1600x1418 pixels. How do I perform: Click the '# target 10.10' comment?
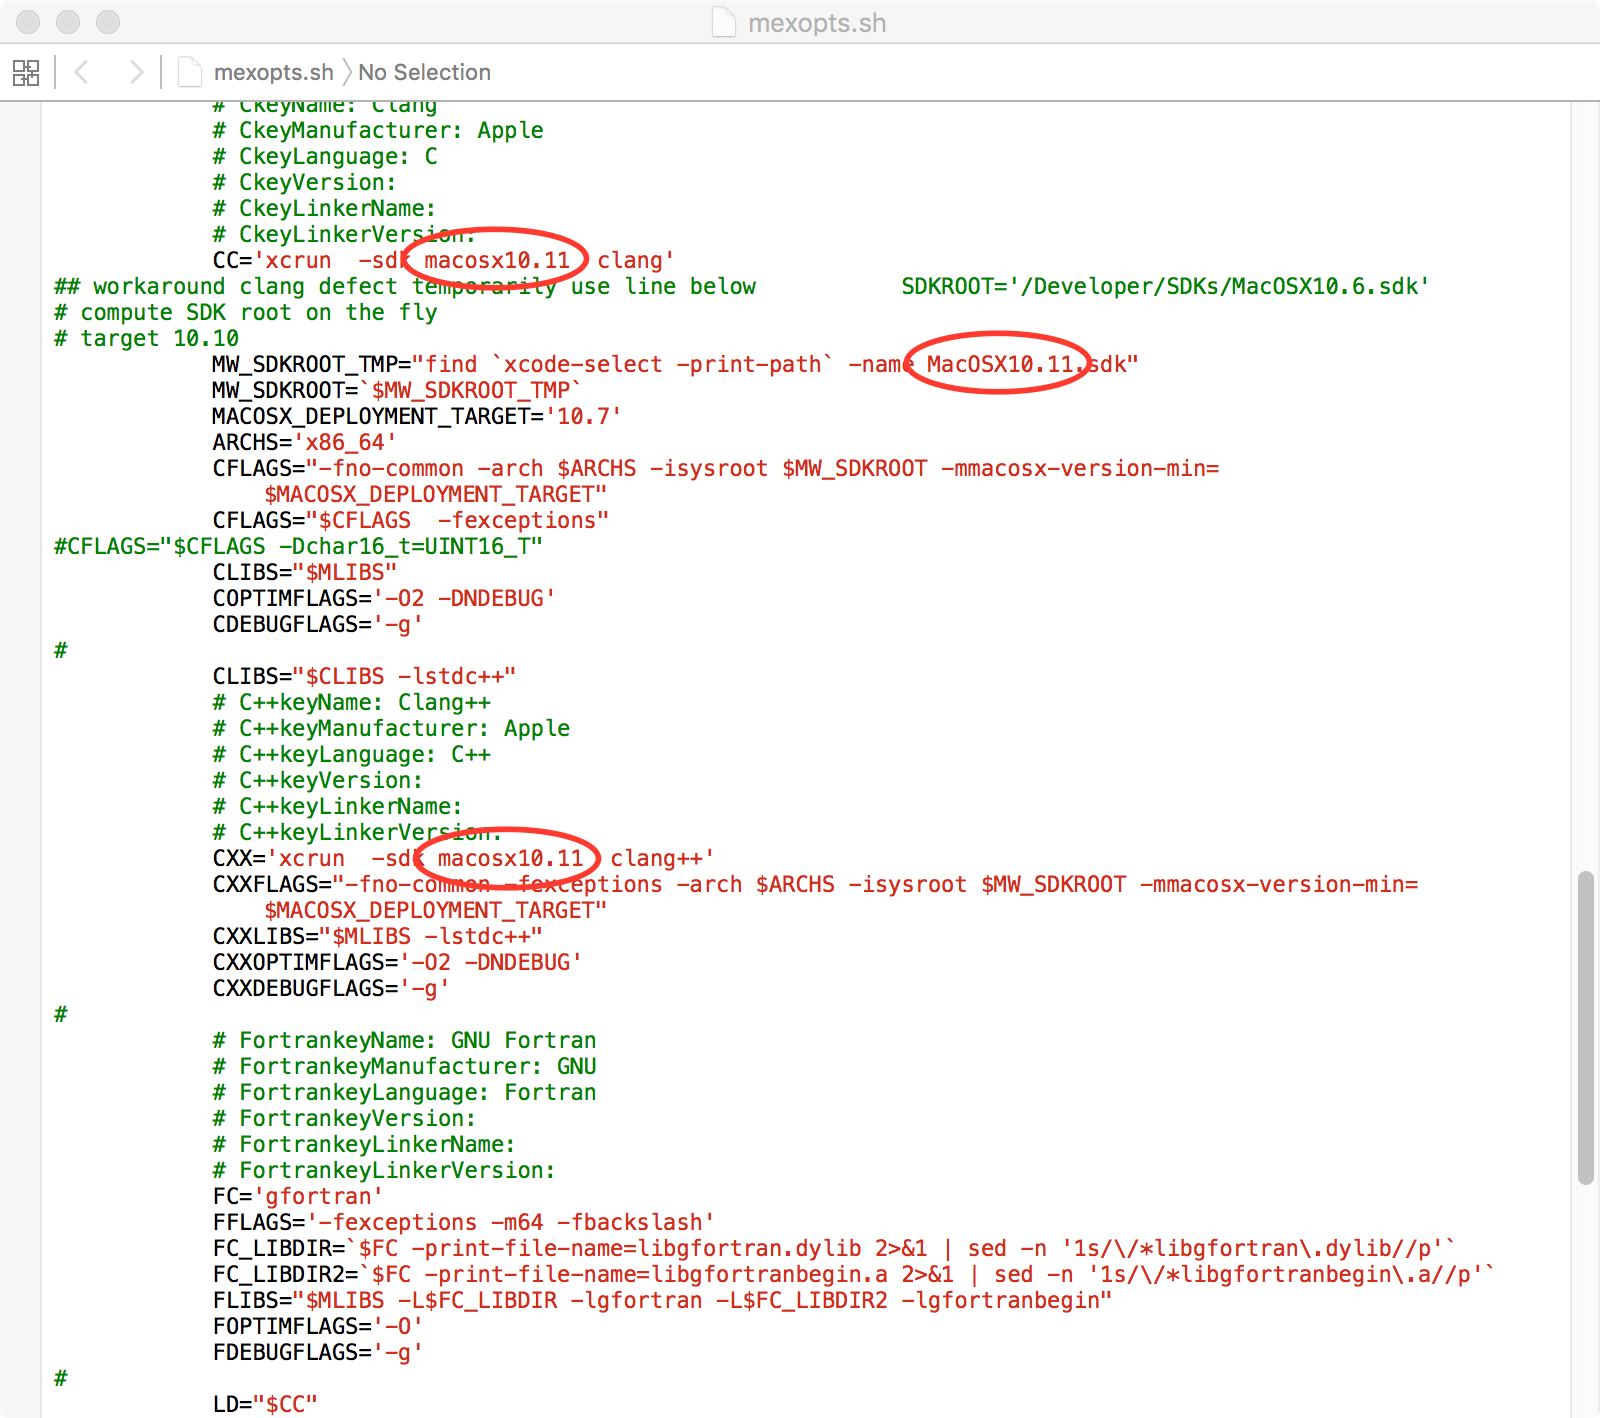click(x=146, y=338)
